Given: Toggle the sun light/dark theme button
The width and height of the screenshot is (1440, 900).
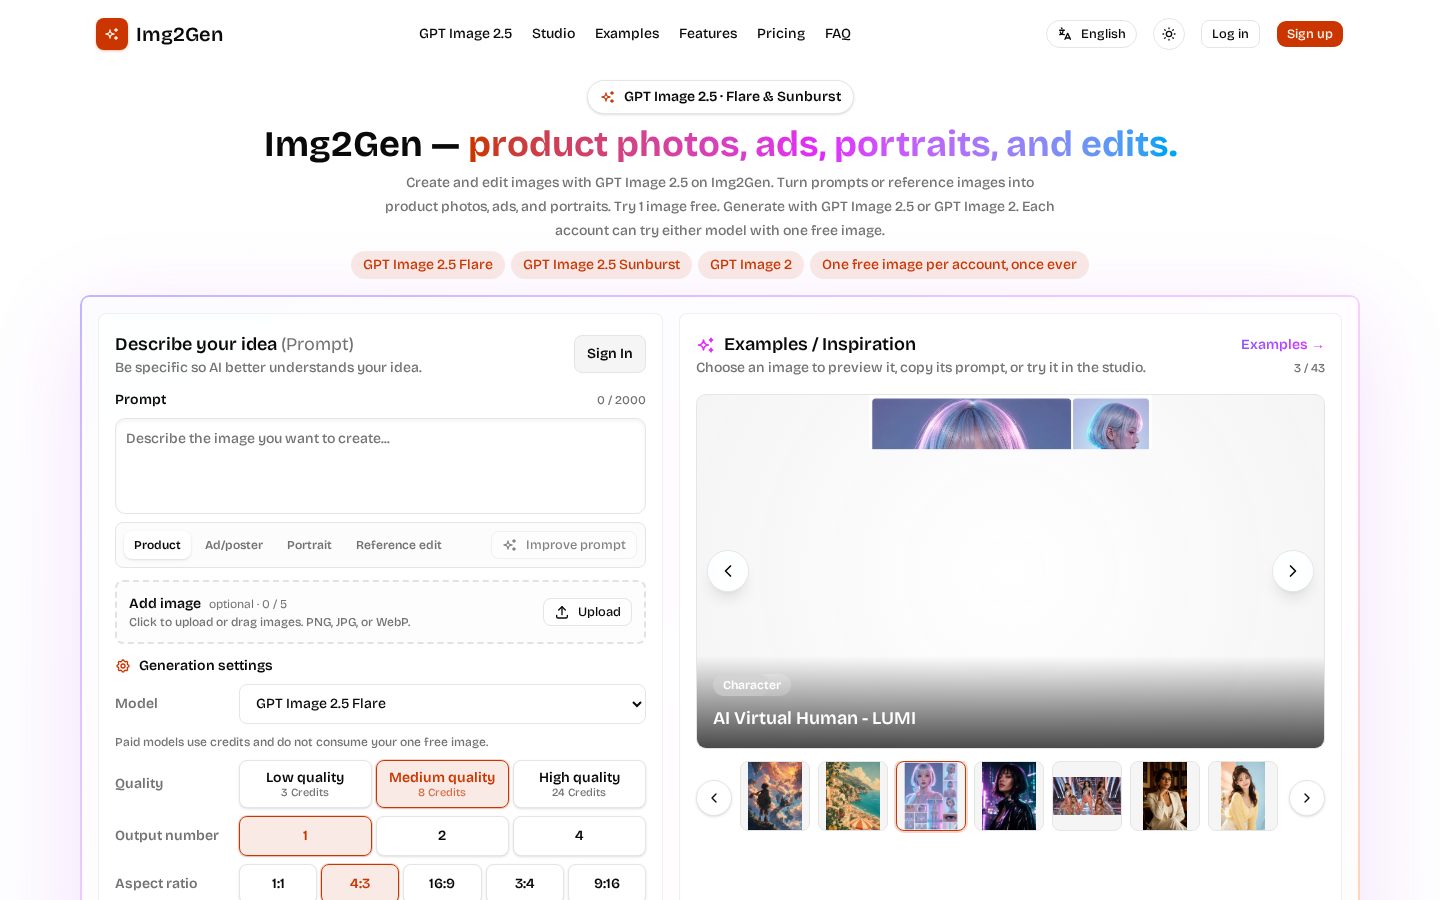Looking at the screenshot, I should point(1169,34).
